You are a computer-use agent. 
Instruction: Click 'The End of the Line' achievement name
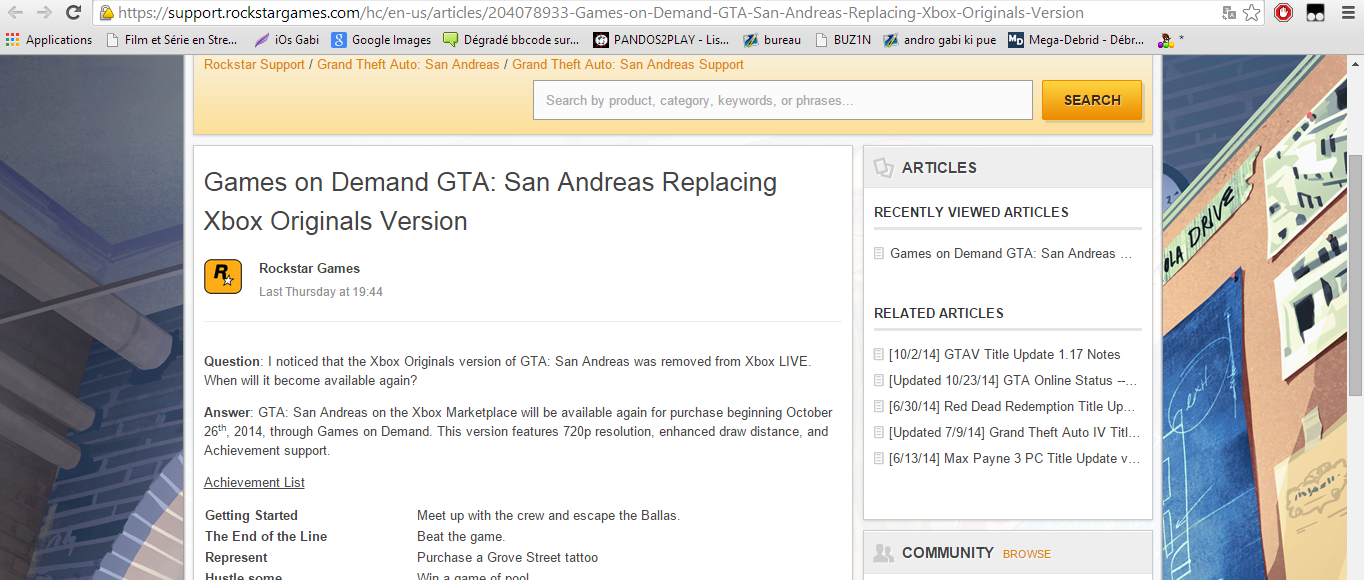266,537
